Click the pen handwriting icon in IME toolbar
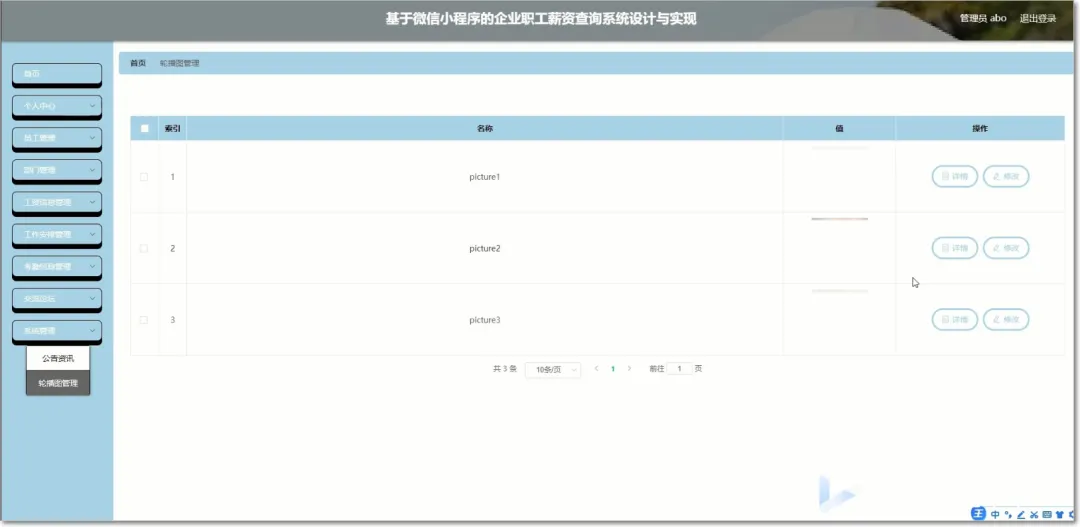The width and height of the screenshot is (1080, 527). click(x=1021, y=515)
